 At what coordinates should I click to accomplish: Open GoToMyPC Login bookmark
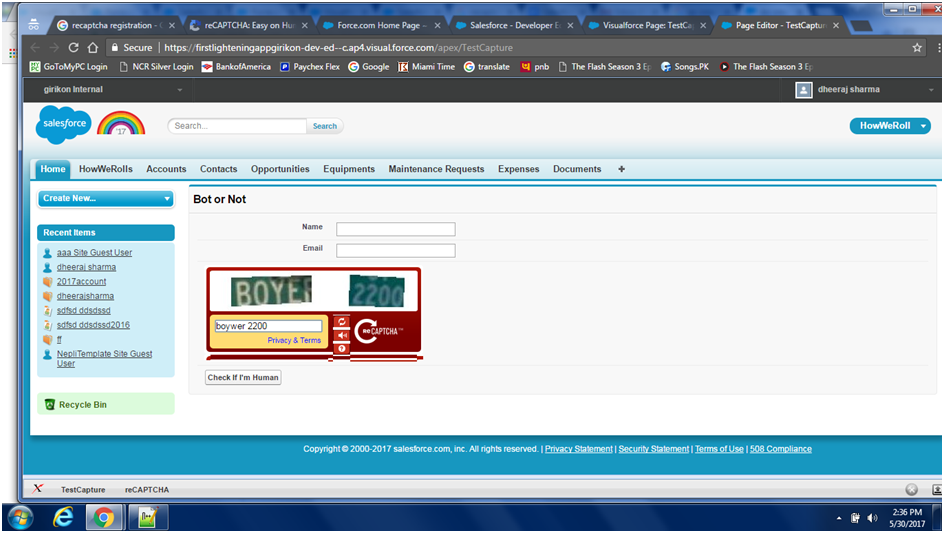click(x=69, y=67)
